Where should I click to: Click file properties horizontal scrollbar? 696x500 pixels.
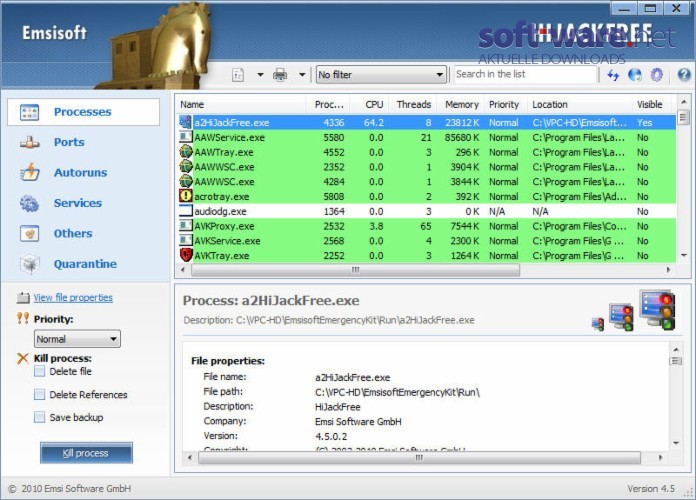click(419, 457)
